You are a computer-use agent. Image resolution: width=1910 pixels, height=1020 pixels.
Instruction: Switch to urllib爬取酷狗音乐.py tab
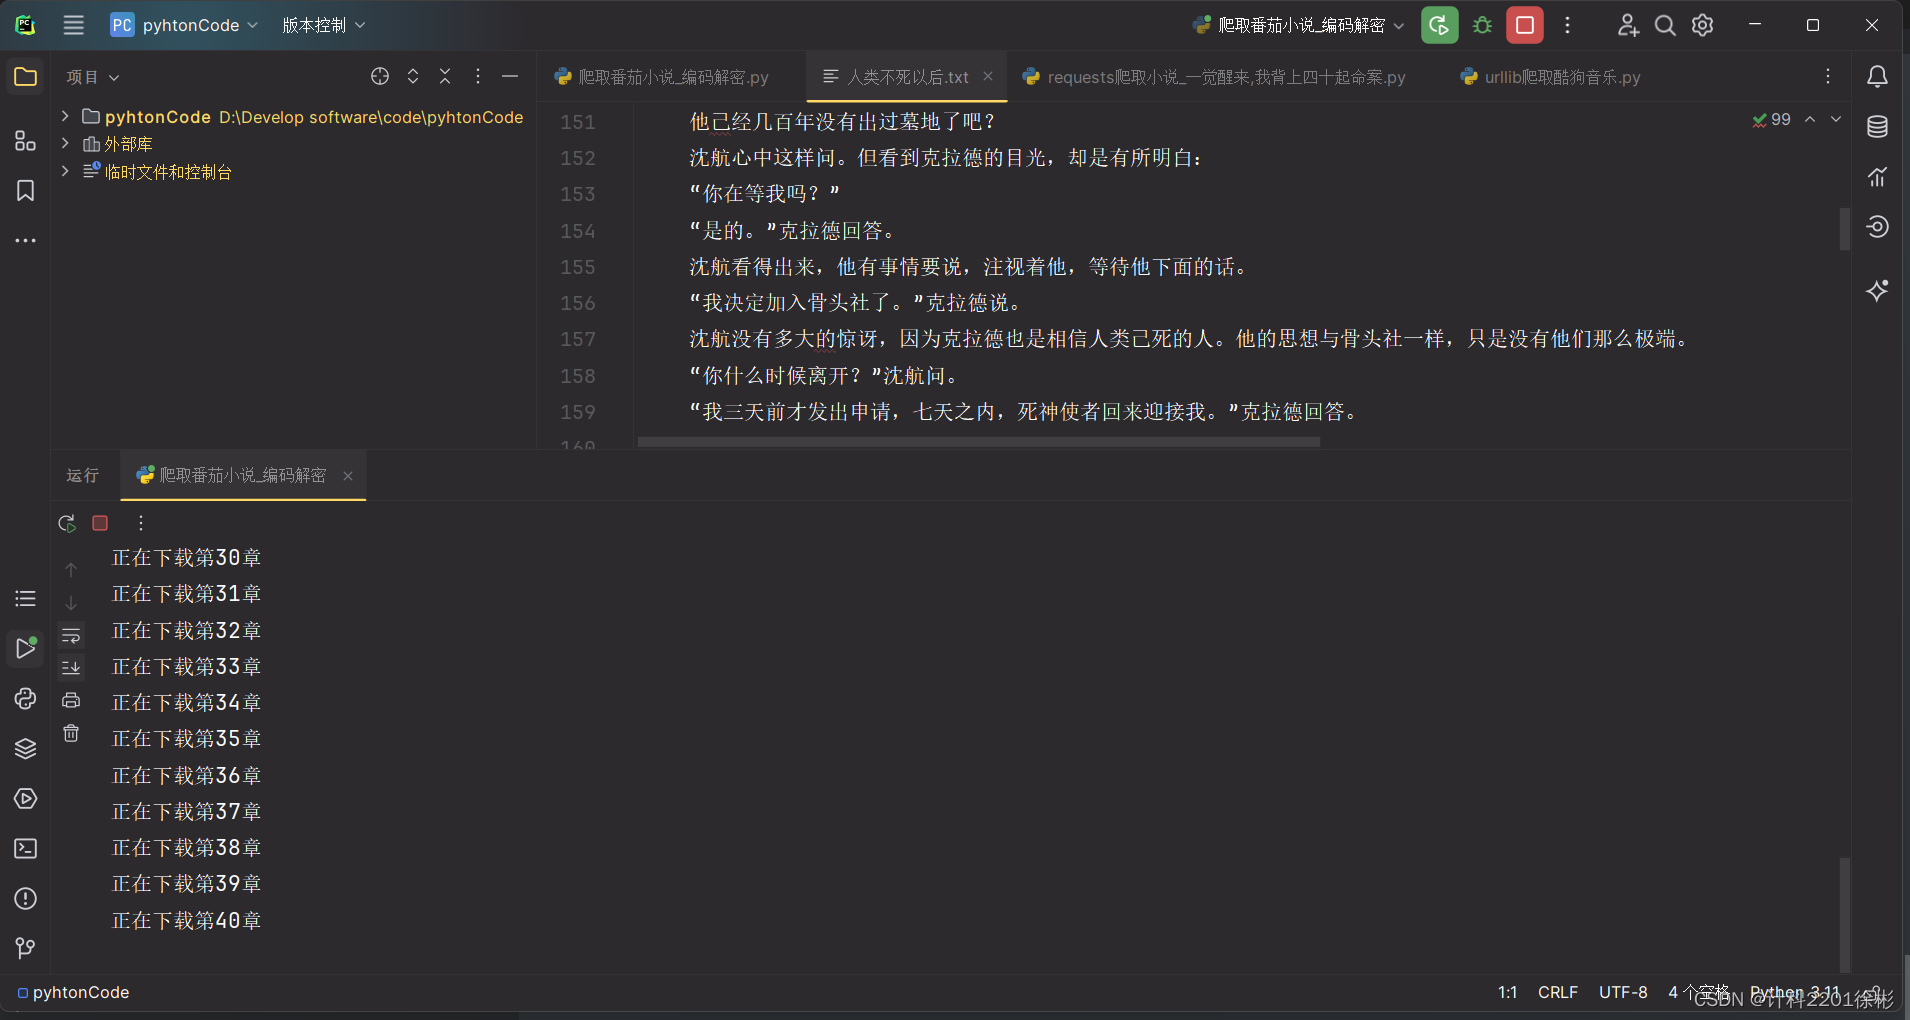pyautogui.click(x=1551, y=77)
